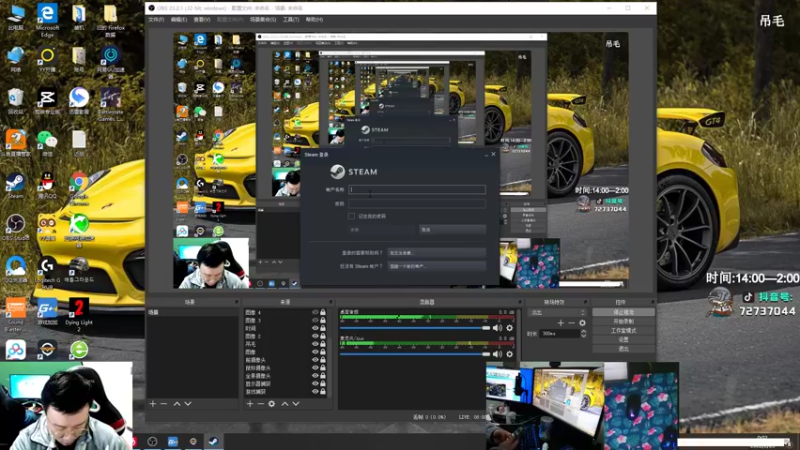Toggle visibility eye of 图像 3 source
This screenshot has width=800, height=450.
pyautogui.click(x=315, y=320)
